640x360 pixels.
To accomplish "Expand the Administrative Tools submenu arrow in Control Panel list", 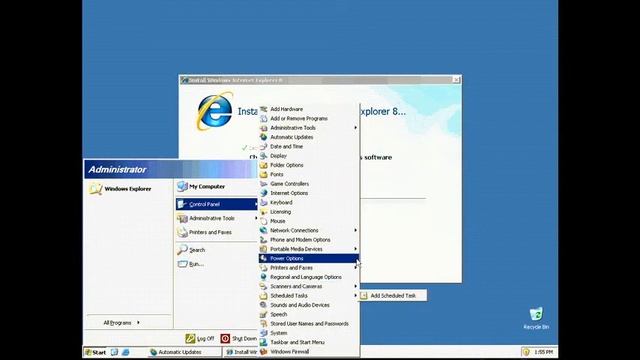I will coord(356,128).
